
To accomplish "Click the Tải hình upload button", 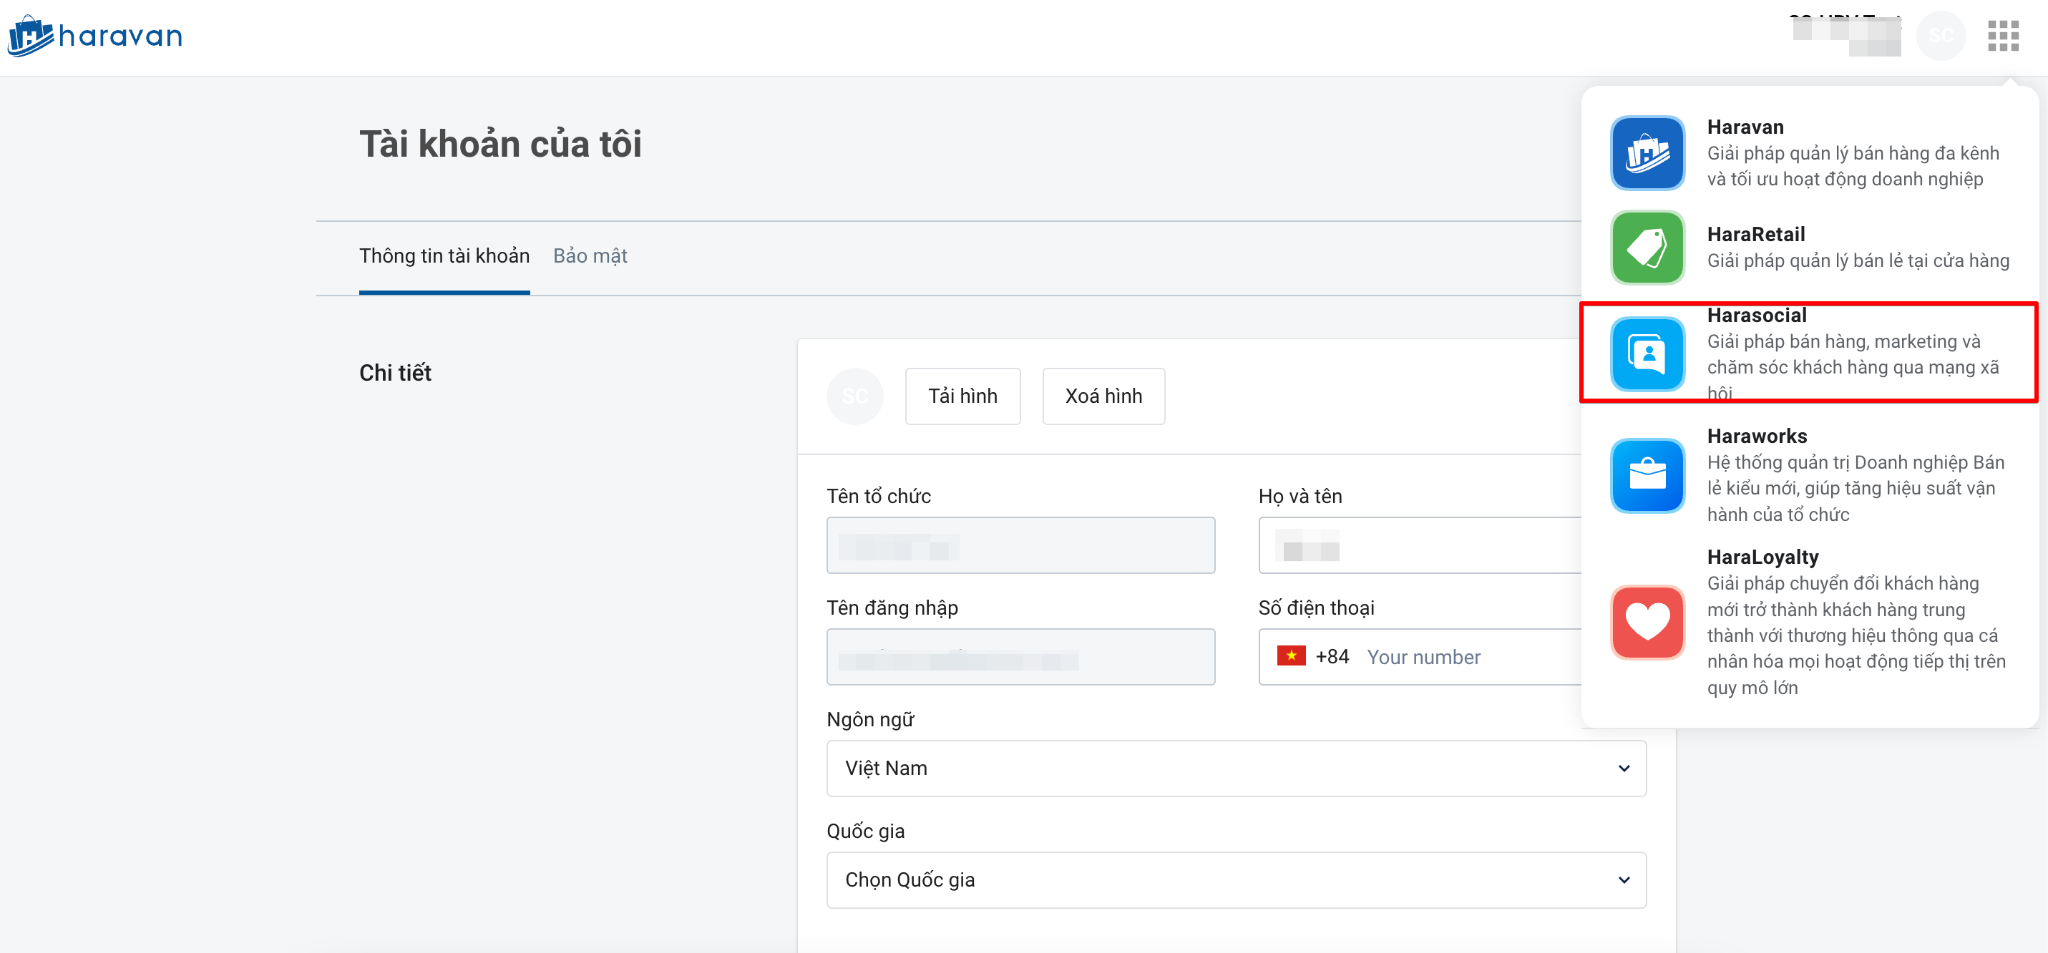I will 962,396.
